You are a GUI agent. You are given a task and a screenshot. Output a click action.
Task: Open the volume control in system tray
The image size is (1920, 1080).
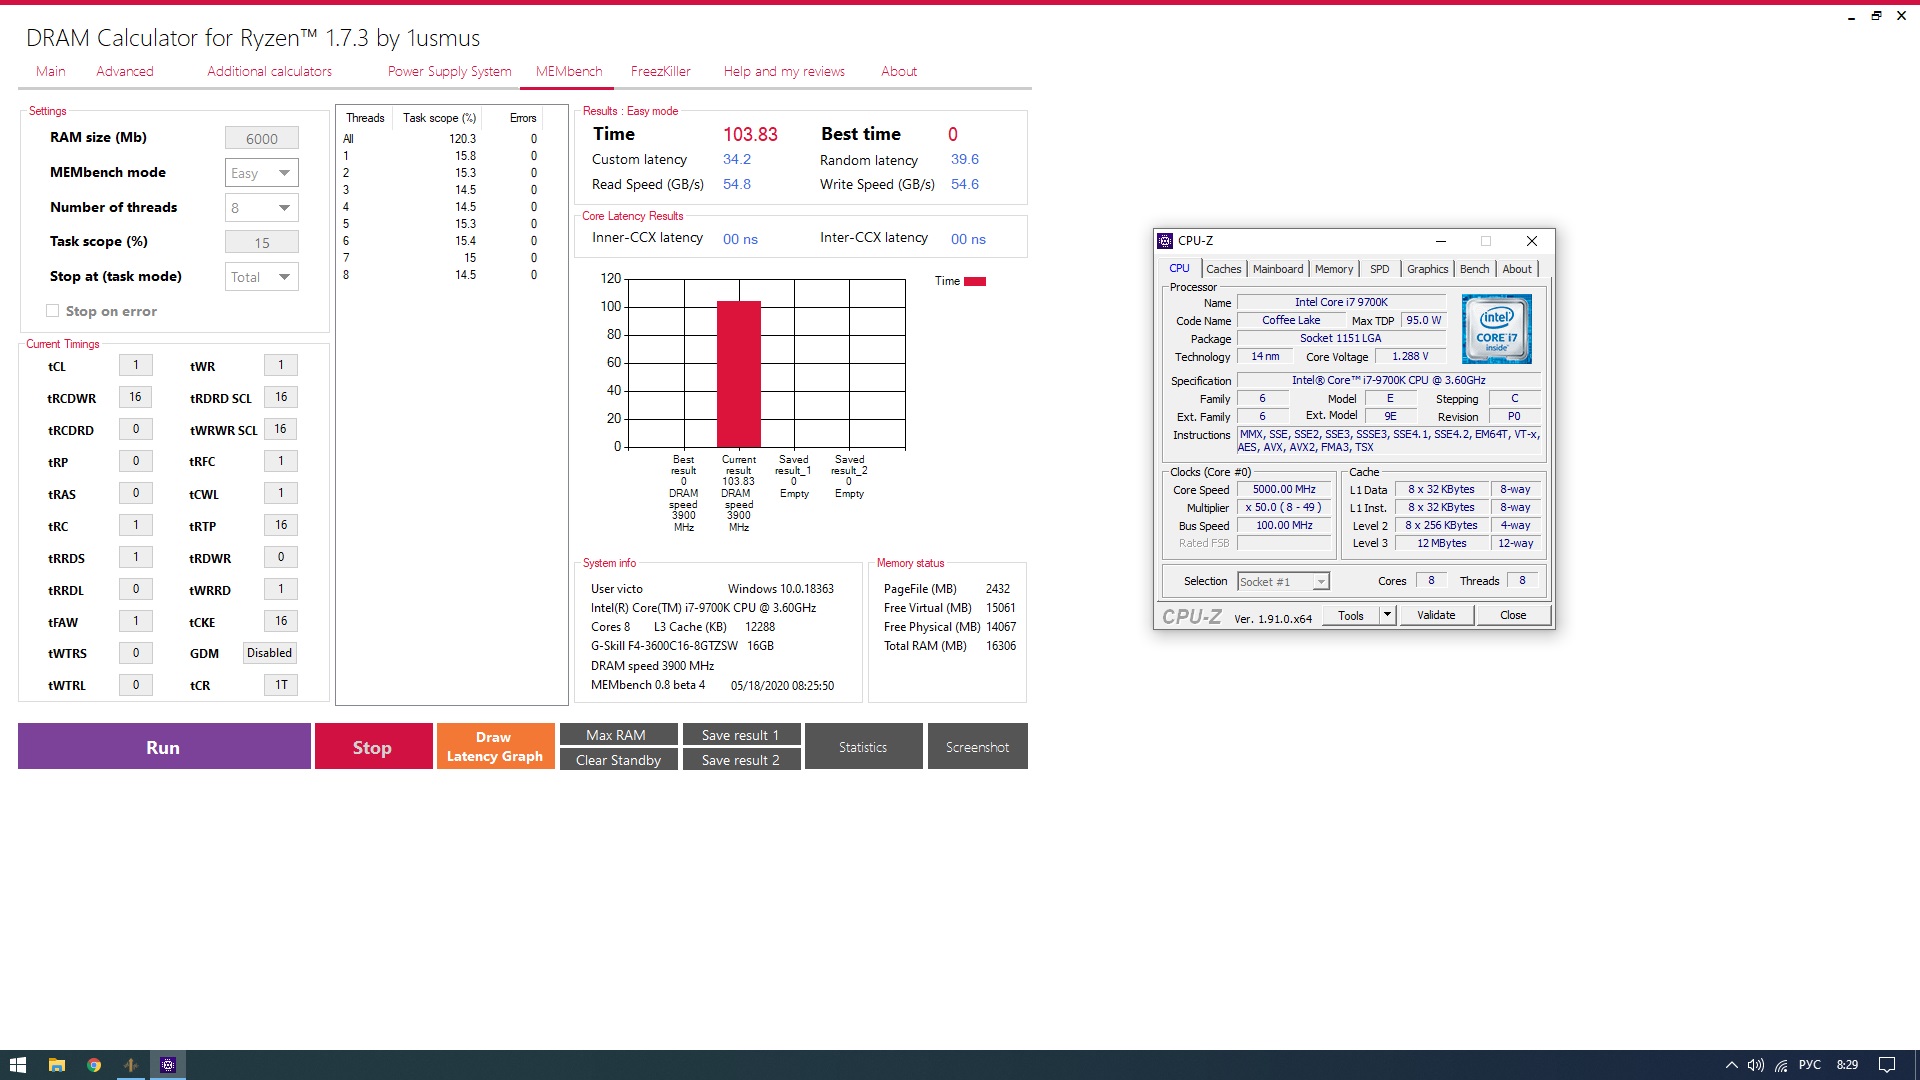(x=1756, y=1065)
